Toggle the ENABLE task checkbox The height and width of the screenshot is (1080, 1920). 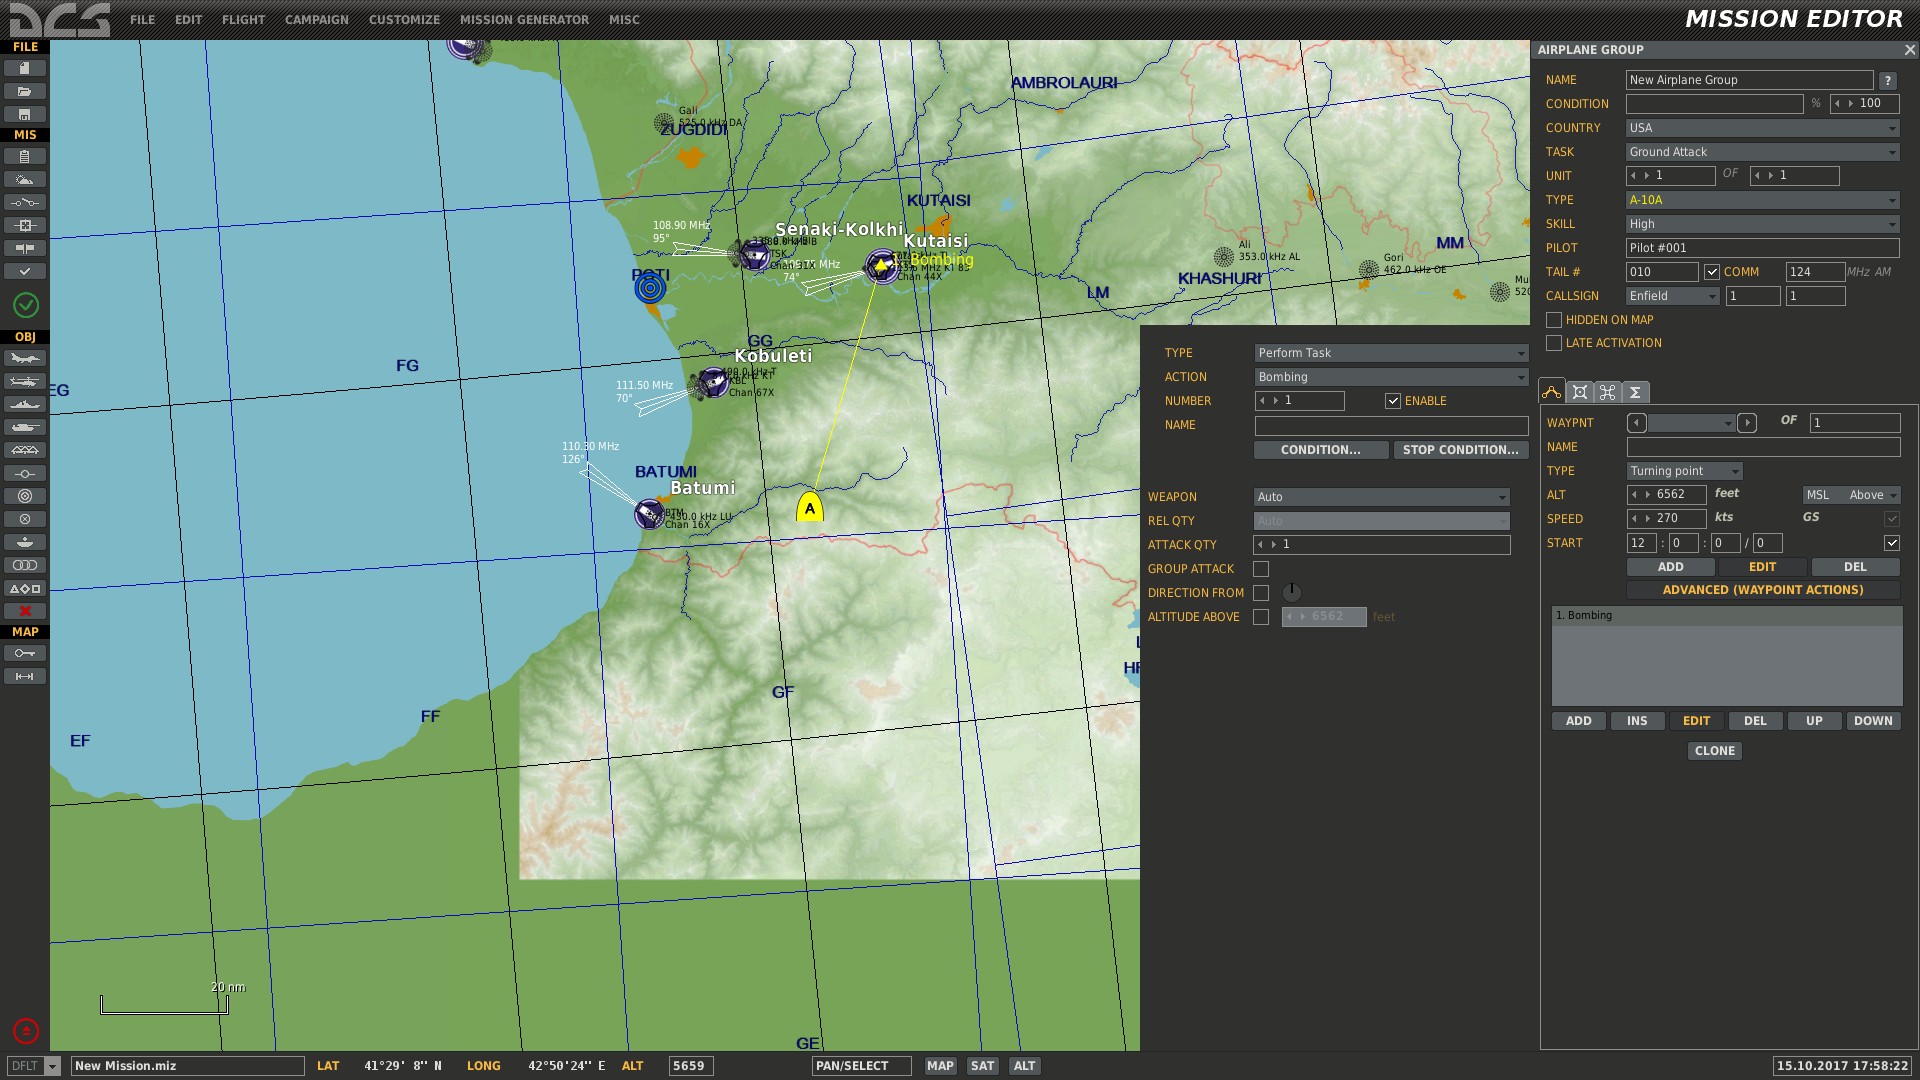(1393, 401)
